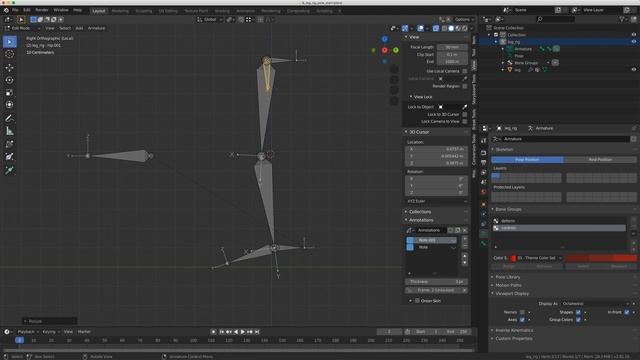Screen dimensions: 640x360
Task: Open the Armature menu in viewport header
Action: pos(96,28)
